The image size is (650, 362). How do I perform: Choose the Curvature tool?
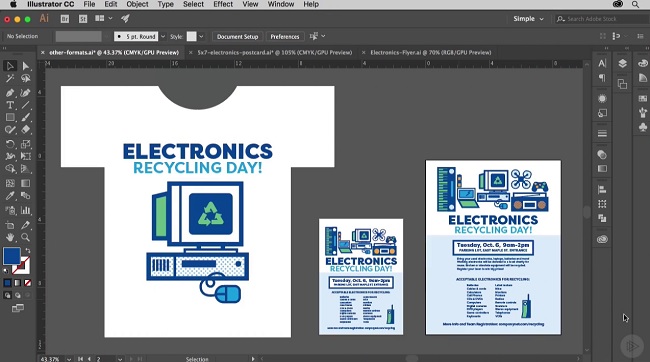click(26, 92)
